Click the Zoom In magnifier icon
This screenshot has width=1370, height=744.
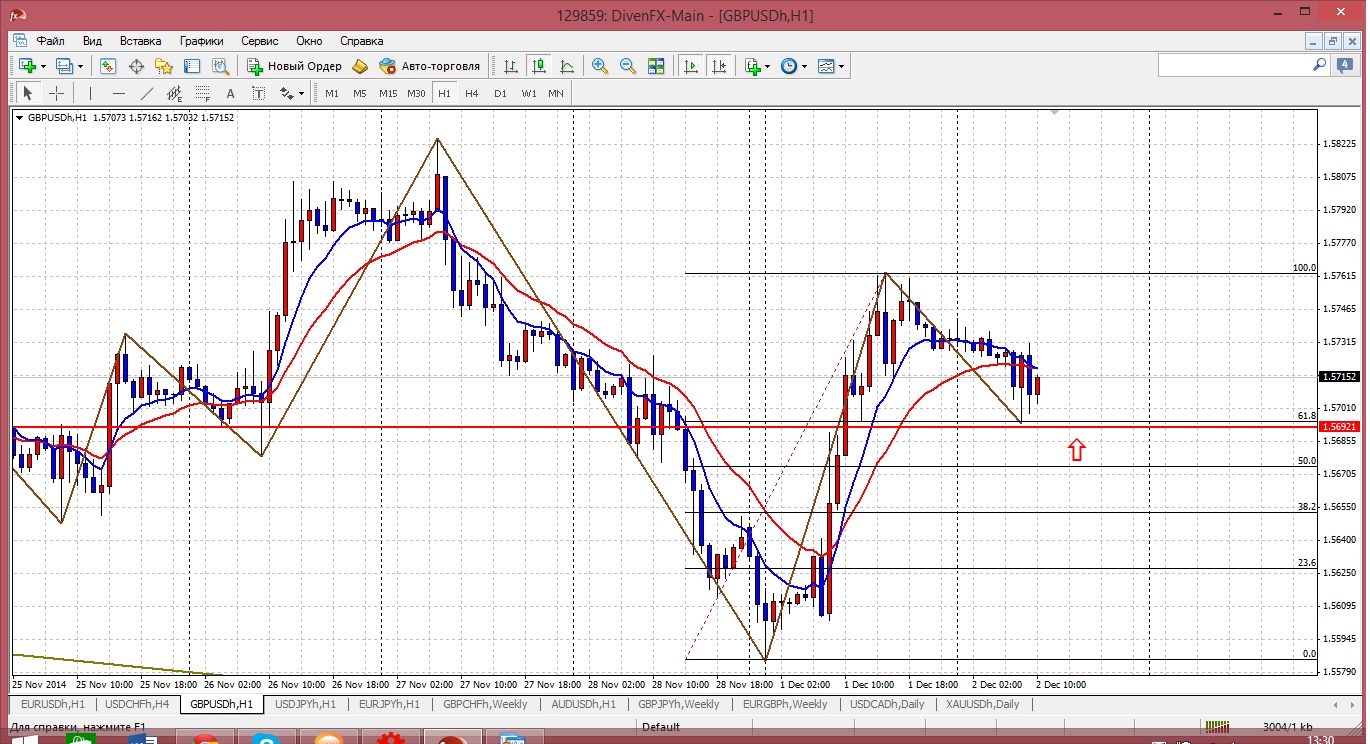pos(600,66)
